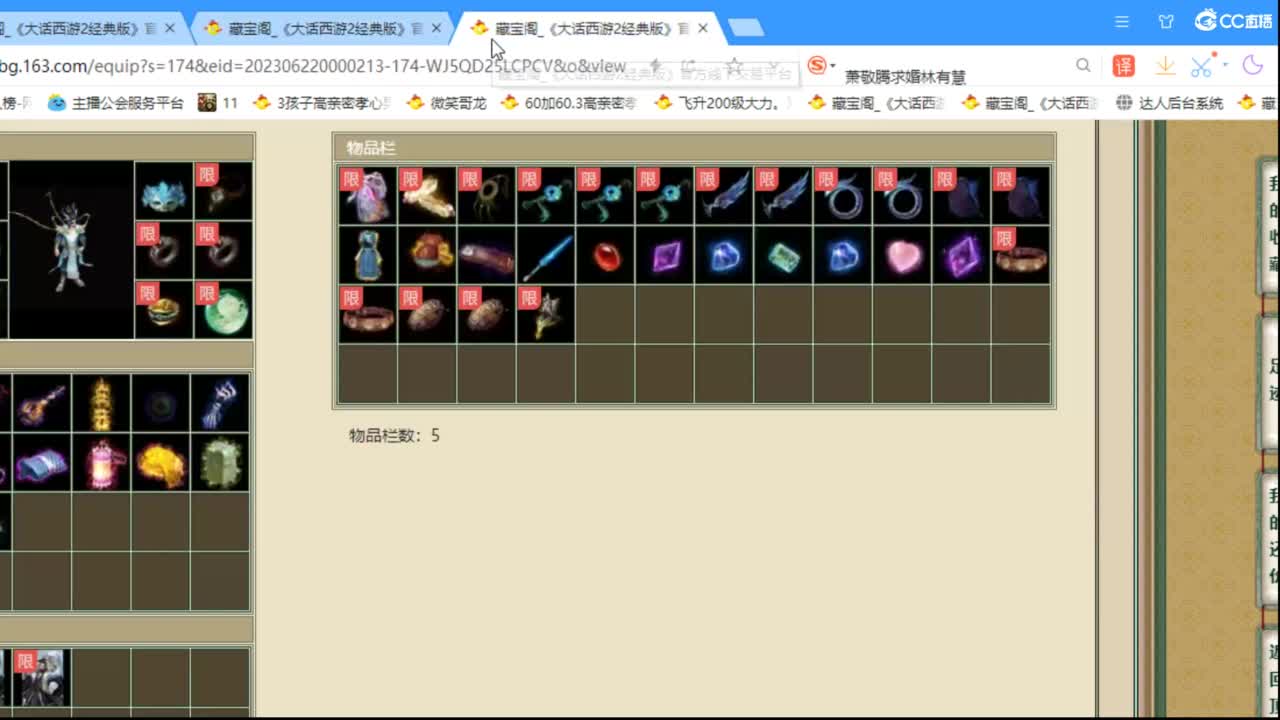Click the blue glowing claw glove icon

tap(220, 403)
